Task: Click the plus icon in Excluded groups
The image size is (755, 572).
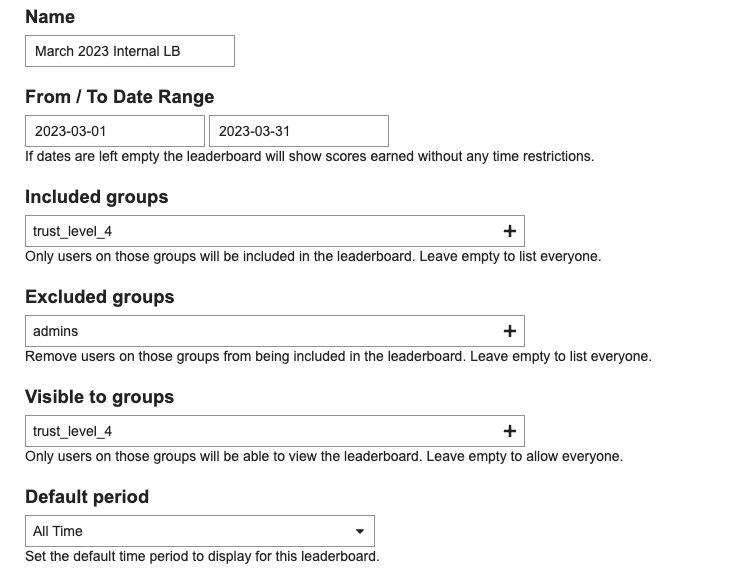Action: pos(509,331)
